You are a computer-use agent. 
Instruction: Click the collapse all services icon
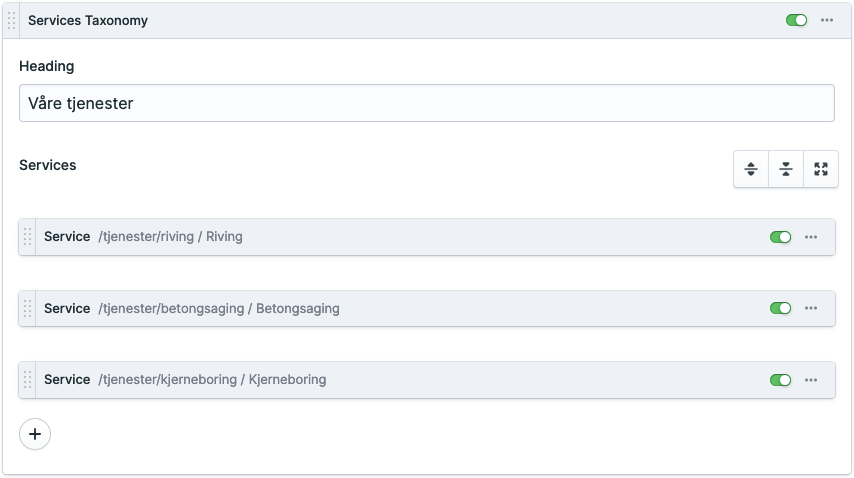[x=786, y=169]
